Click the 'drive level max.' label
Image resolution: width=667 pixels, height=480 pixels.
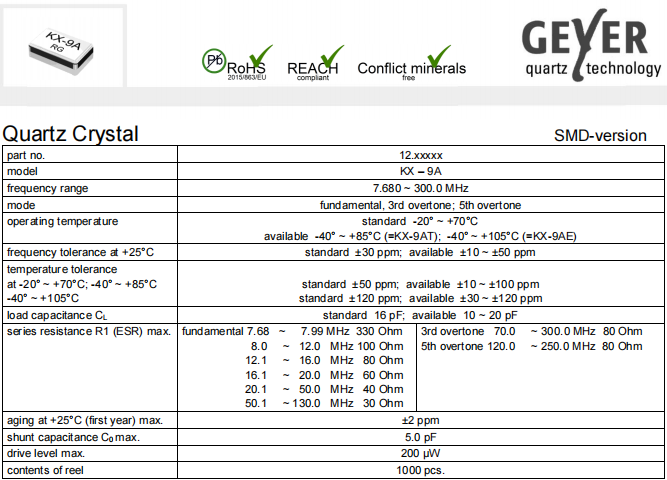[46, 454]
